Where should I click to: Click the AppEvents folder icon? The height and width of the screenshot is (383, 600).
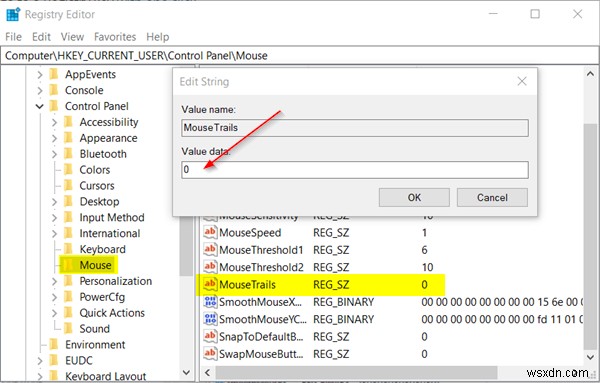[54, 74]
